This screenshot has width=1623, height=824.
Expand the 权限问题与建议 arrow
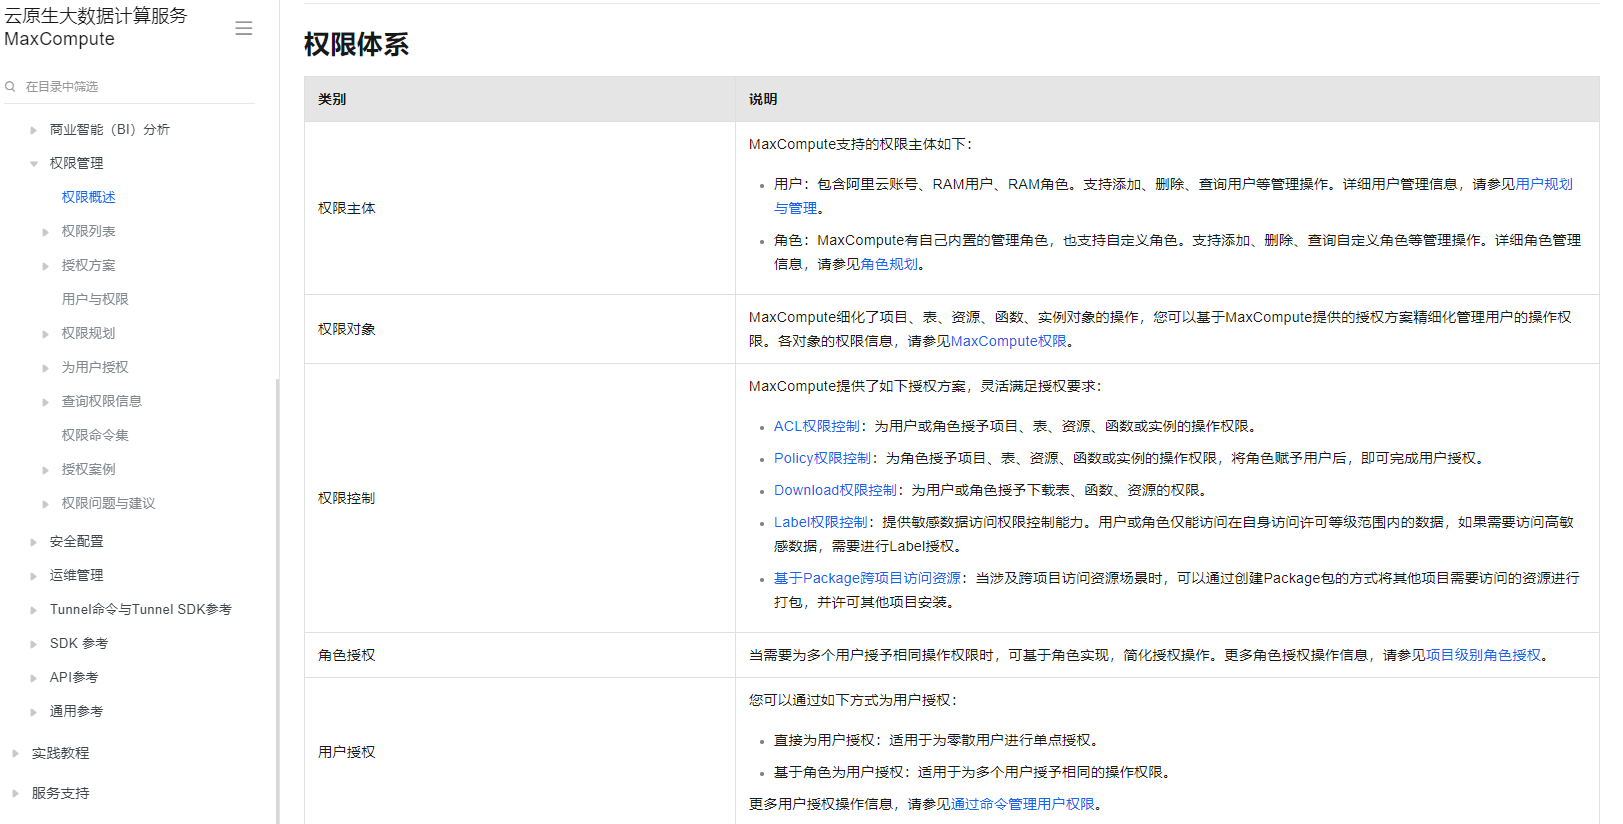coord(45,504)
